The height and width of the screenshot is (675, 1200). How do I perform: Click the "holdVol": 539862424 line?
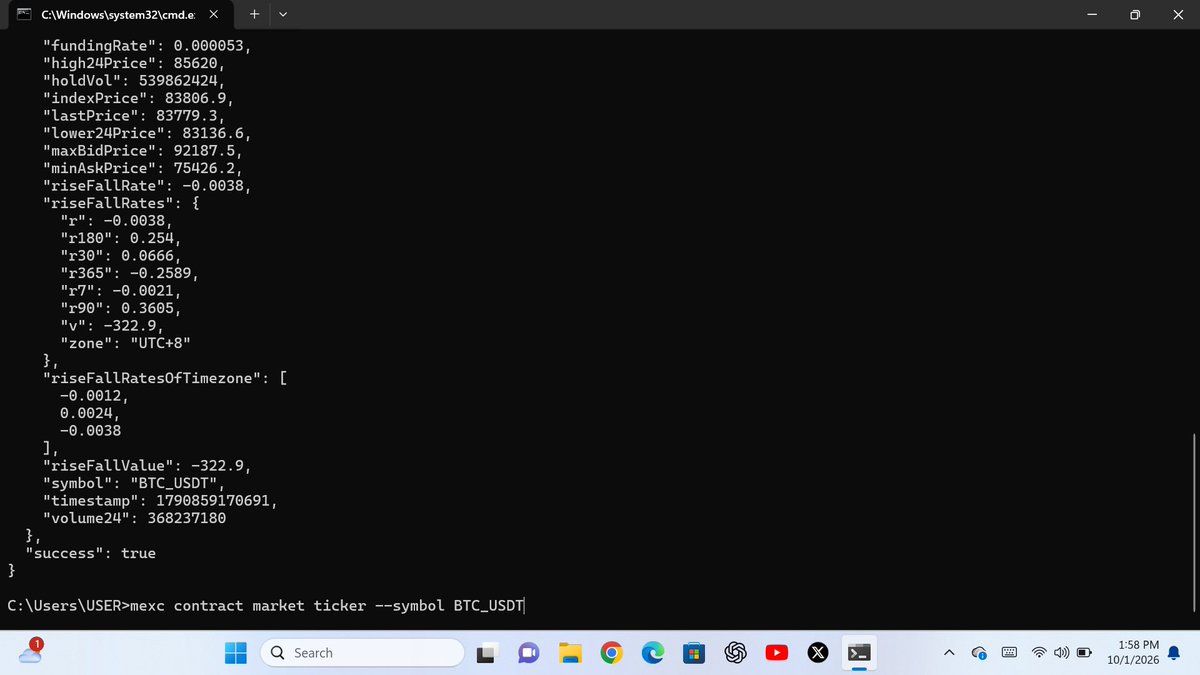click(134, 80)
